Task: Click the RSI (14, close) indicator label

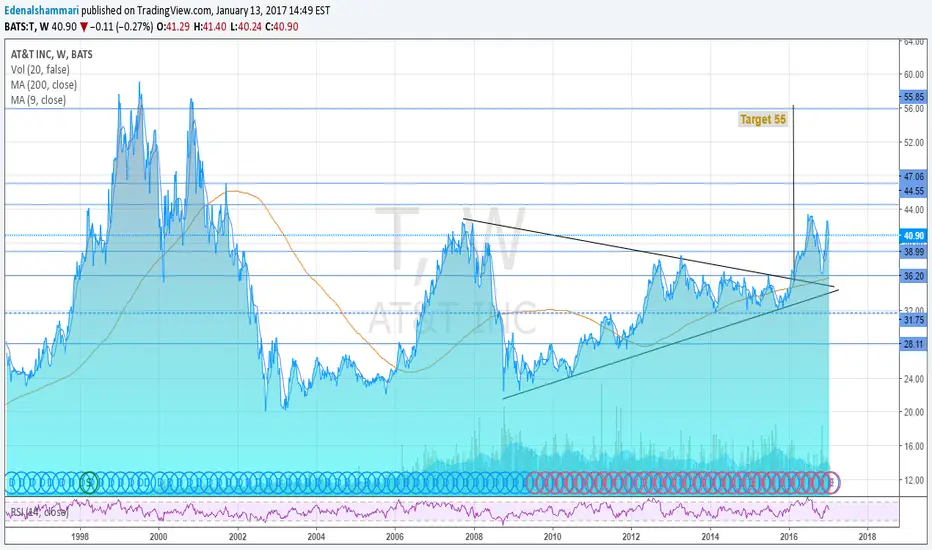Action: pos(39,511)
